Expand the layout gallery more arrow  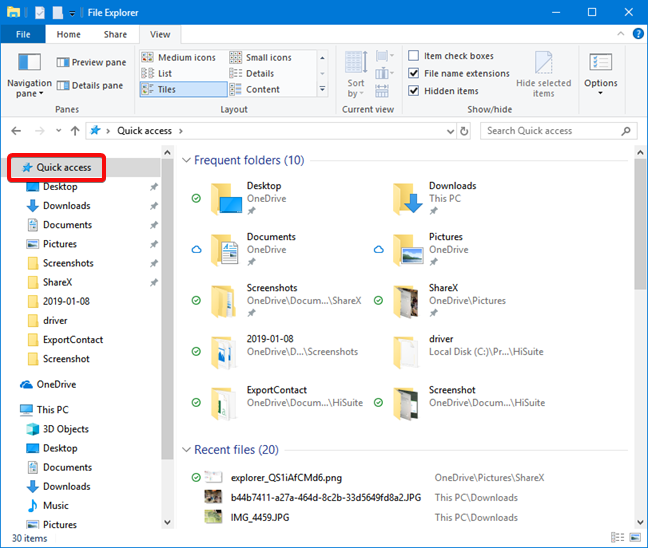click(322, 89)
